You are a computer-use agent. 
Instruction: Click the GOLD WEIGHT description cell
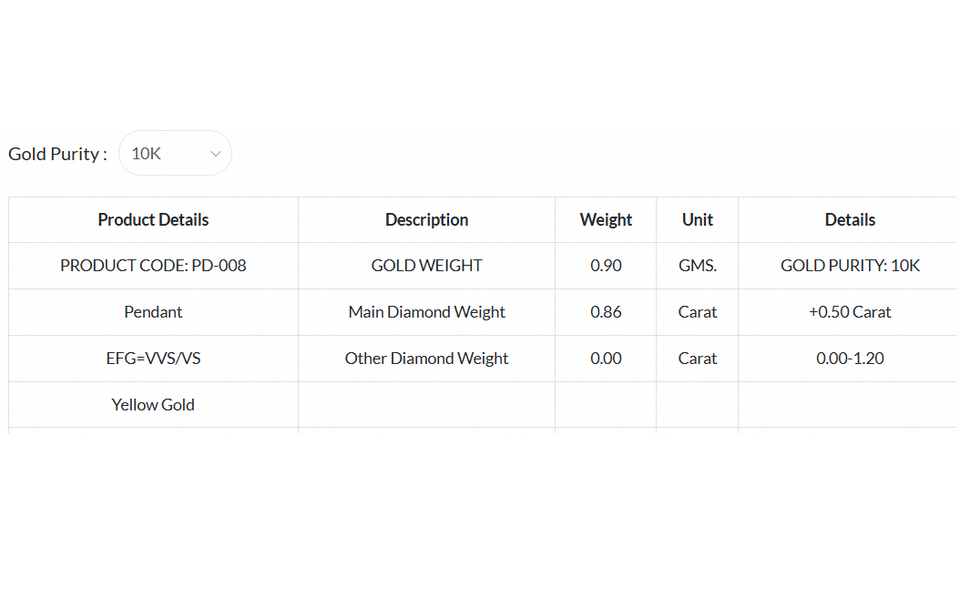[x=427, y=266]
